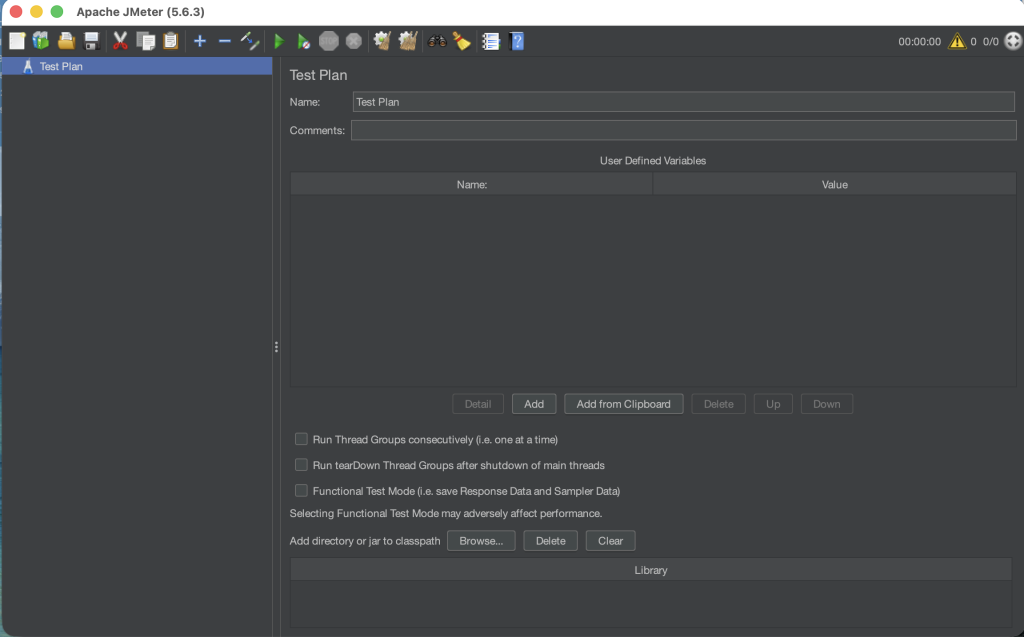Collapse all nodes with minus icon
Viewport: 1024px width, 637px height.
pos(225,41)
